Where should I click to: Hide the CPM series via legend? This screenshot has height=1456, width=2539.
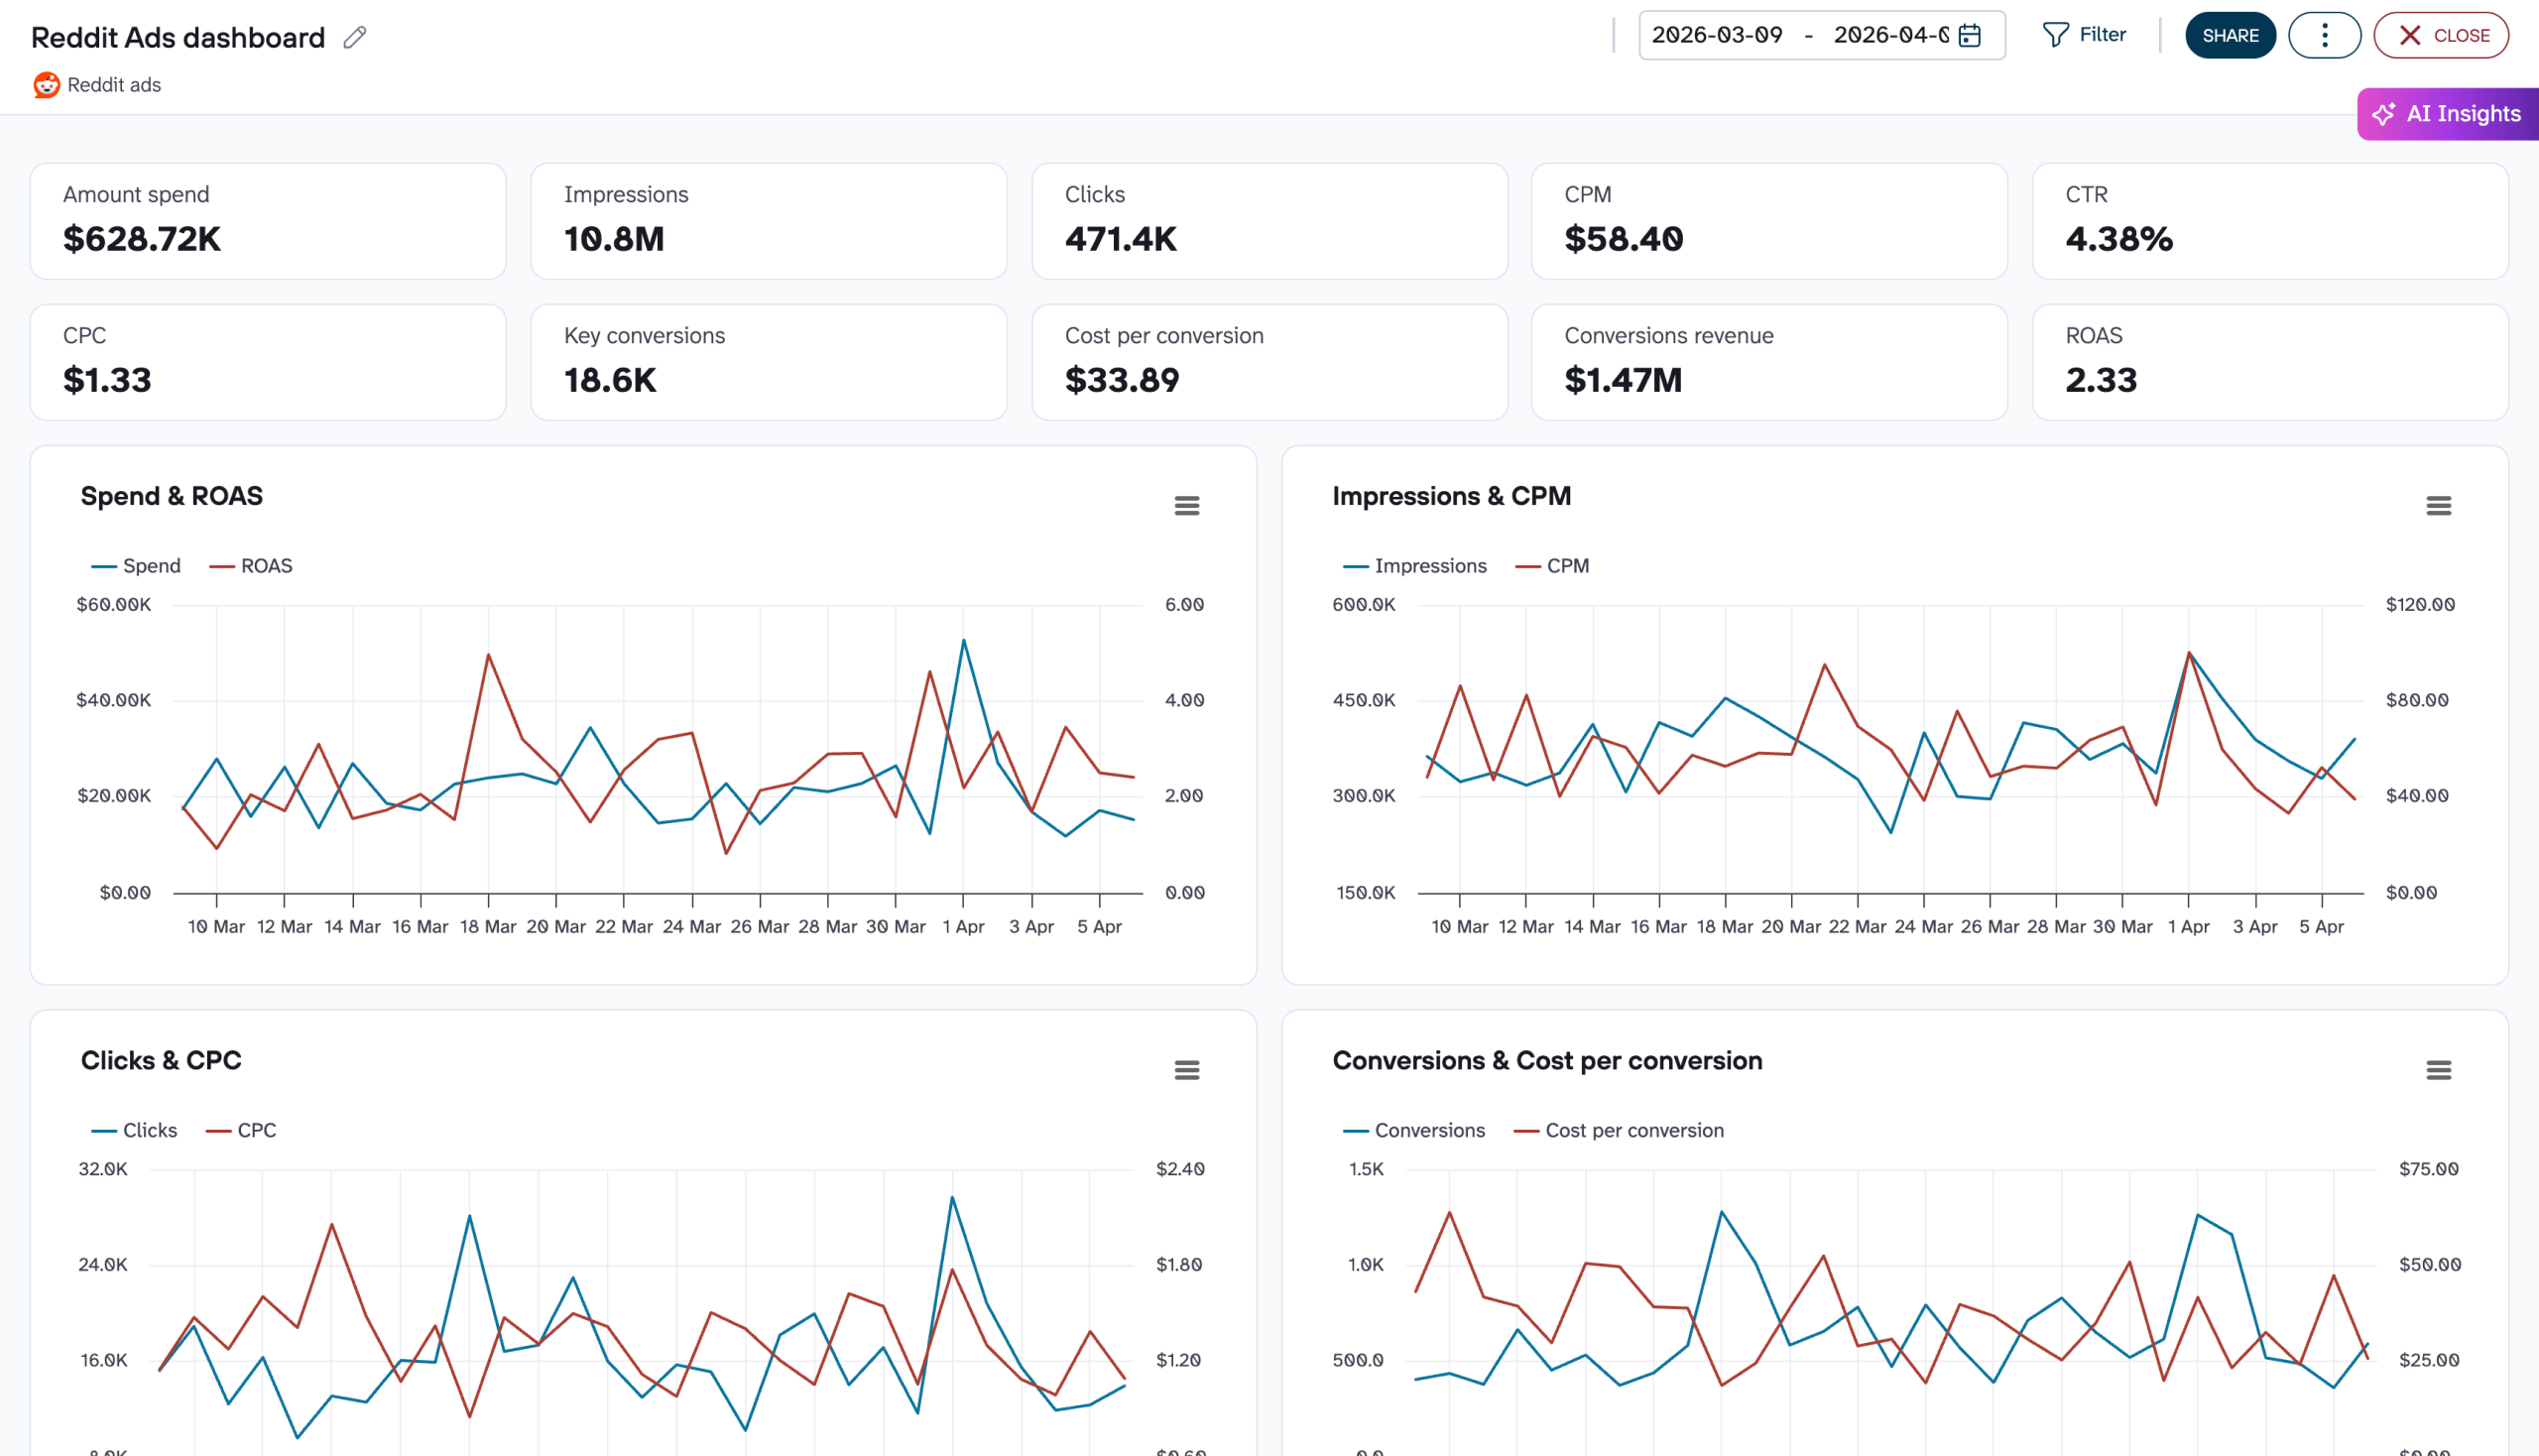[x=1553, y=566]
